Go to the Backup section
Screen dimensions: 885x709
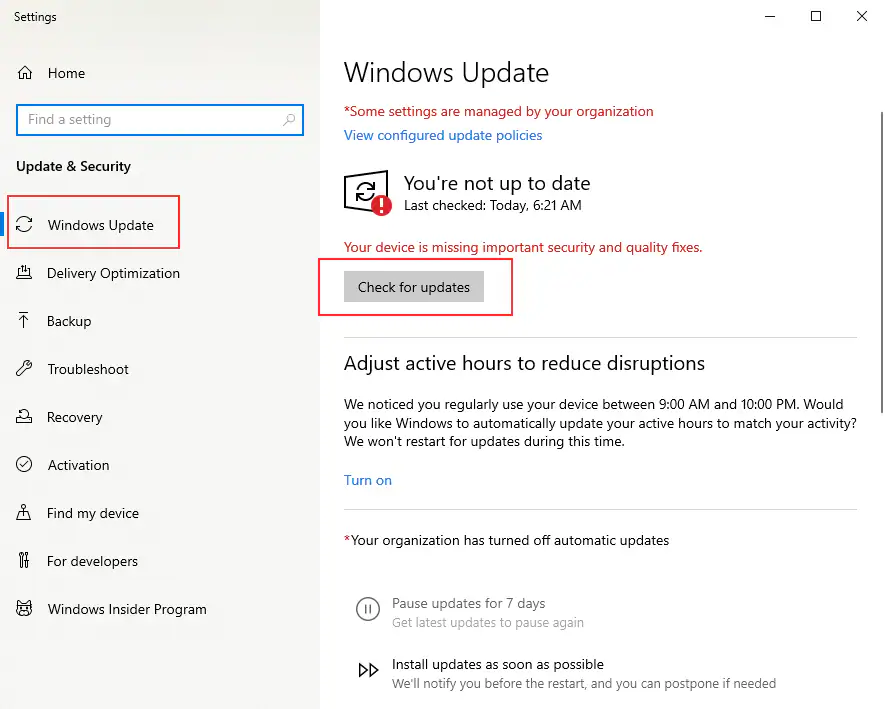click(69, 321)
